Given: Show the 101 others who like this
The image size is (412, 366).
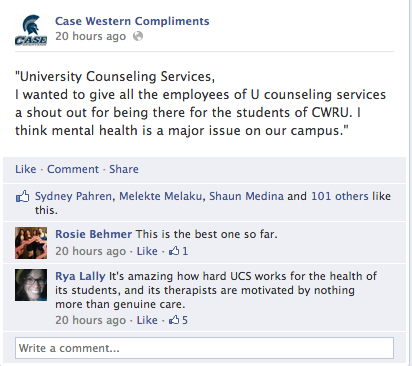Looking at the screenshot, I should tap(340, 196).
